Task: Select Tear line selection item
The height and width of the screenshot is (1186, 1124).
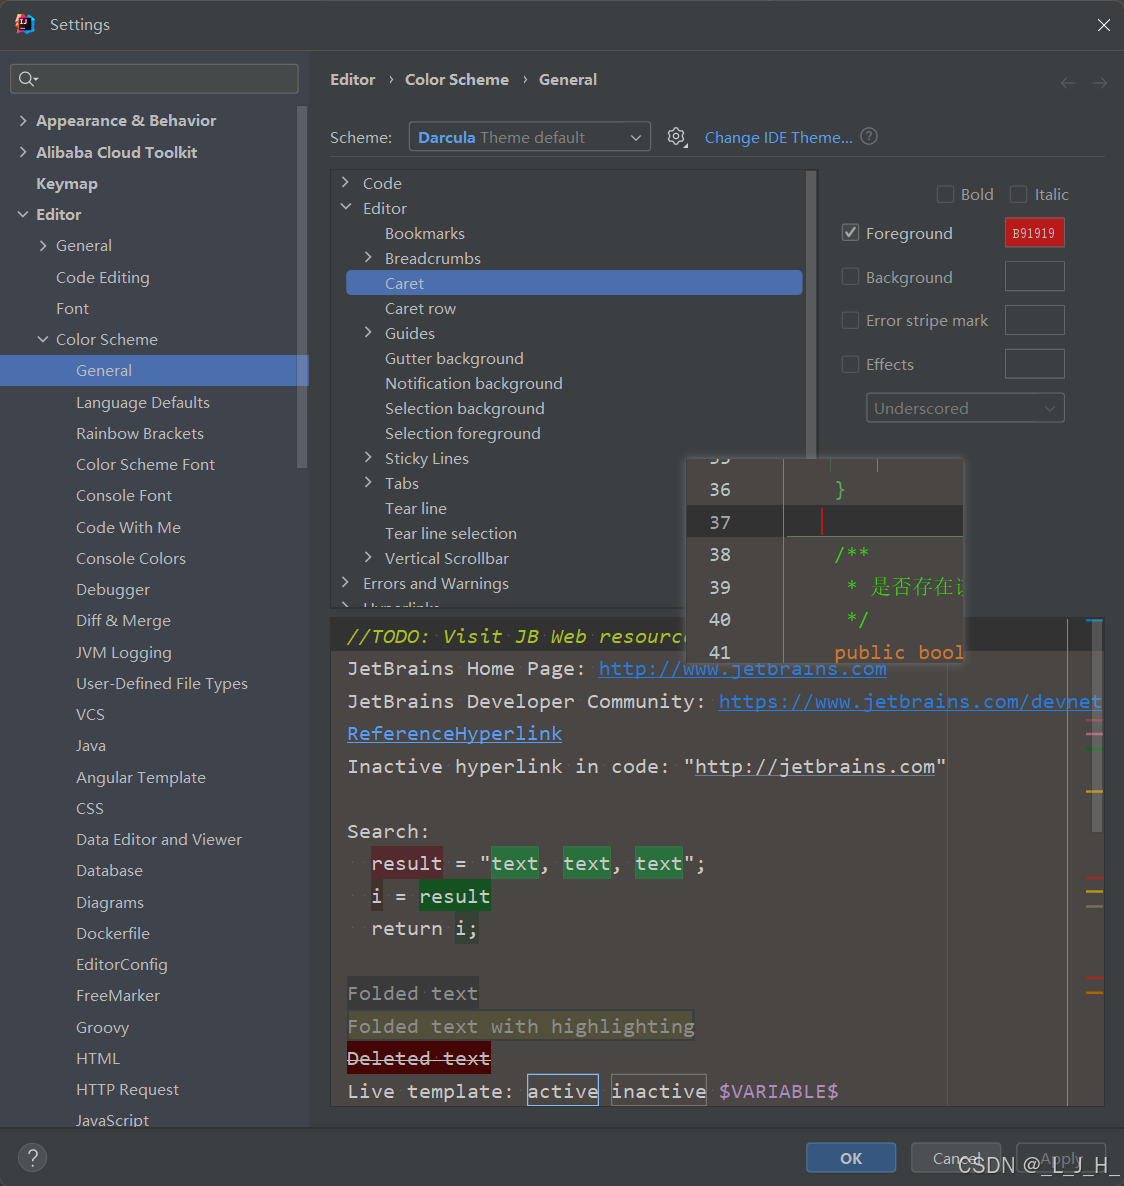Action: (451, 533)
